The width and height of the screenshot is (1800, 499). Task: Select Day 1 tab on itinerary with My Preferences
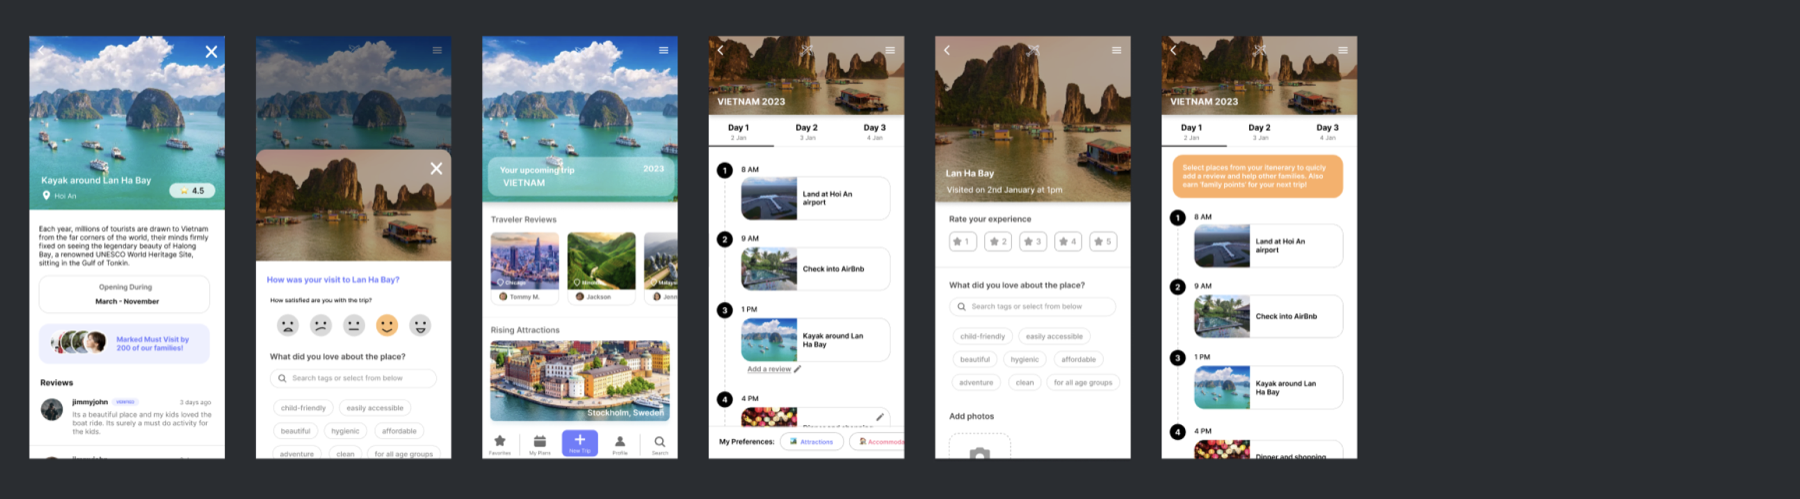pyautogui.click(x=738, y=132)
